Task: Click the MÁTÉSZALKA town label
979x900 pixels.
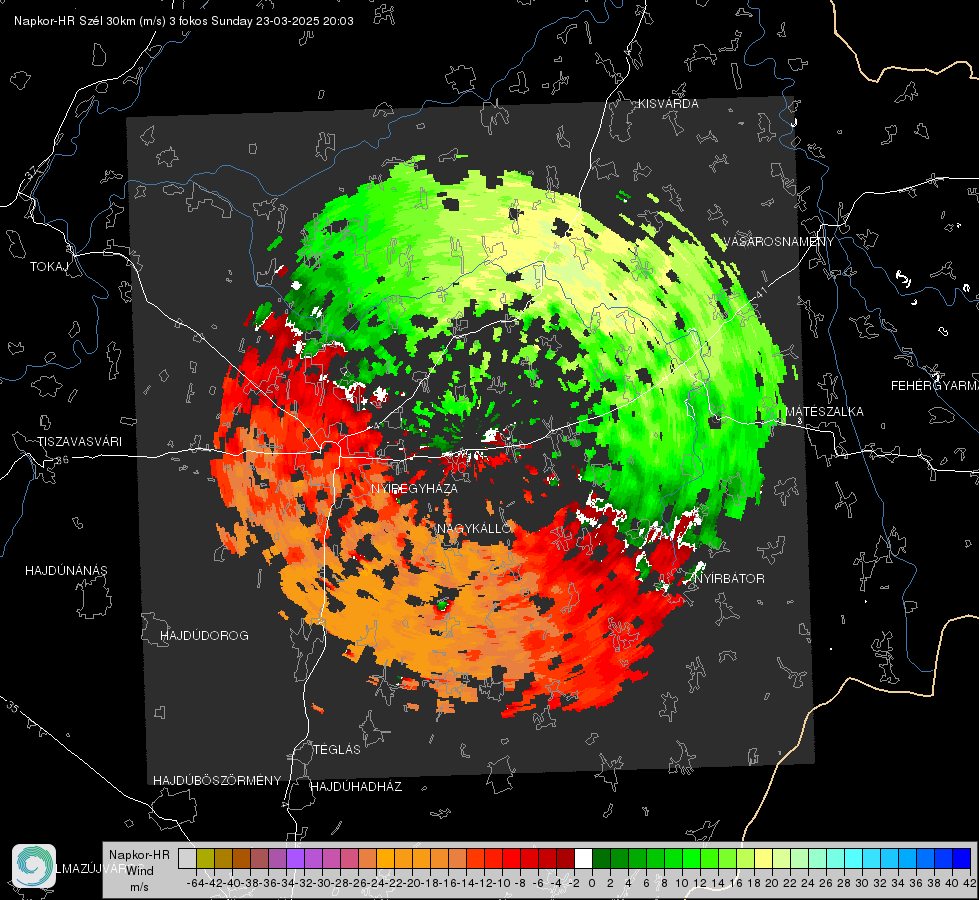Action: pyautogui.click(x=824, y=411)
